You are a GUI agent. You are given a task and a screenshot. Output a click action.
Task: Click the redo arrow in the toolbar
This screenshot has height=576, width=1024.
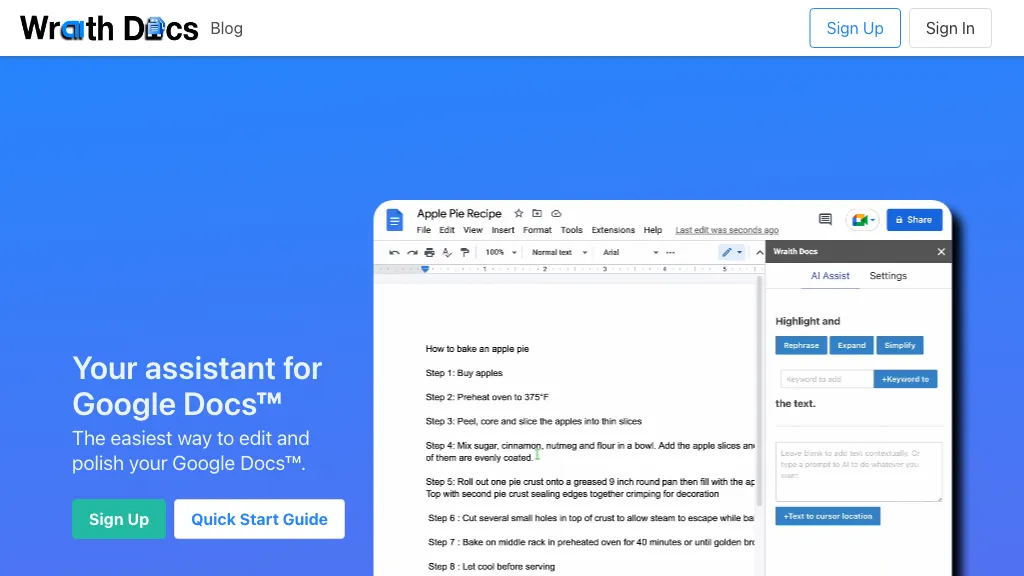coord(411,253)
